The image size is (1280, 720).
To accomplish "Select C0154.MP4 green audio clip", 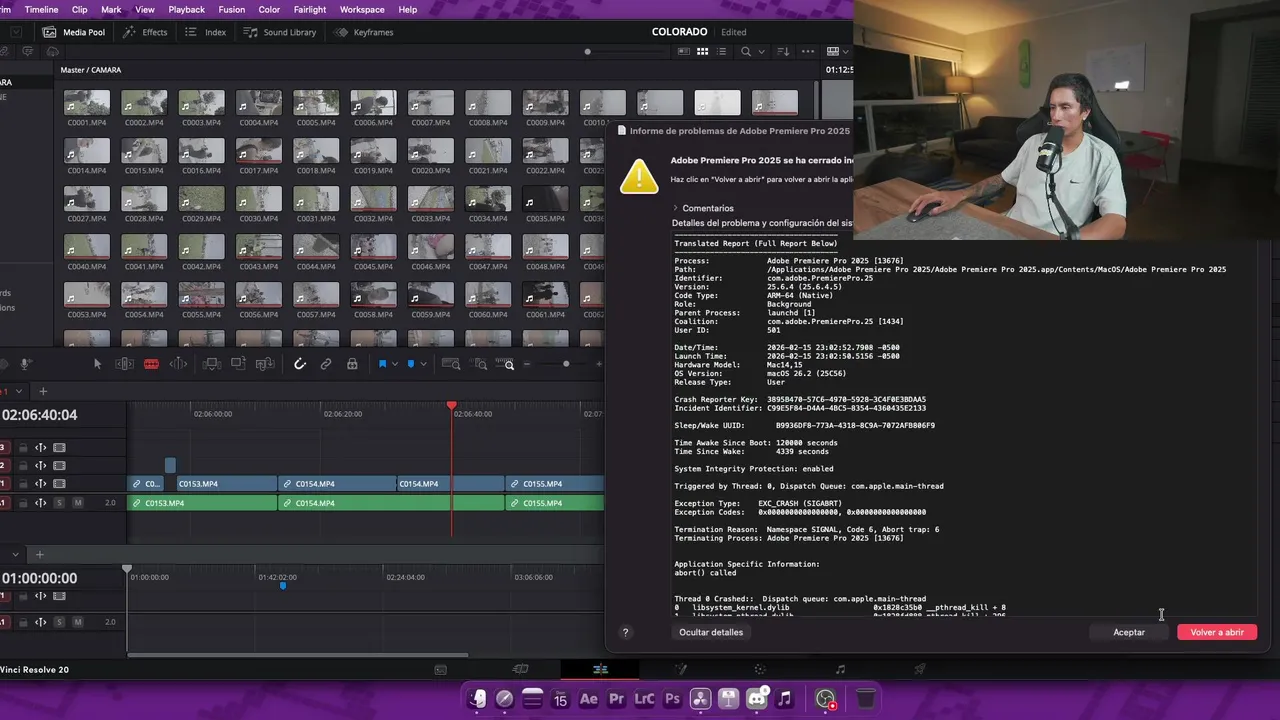I will click(x=391, y=503).
